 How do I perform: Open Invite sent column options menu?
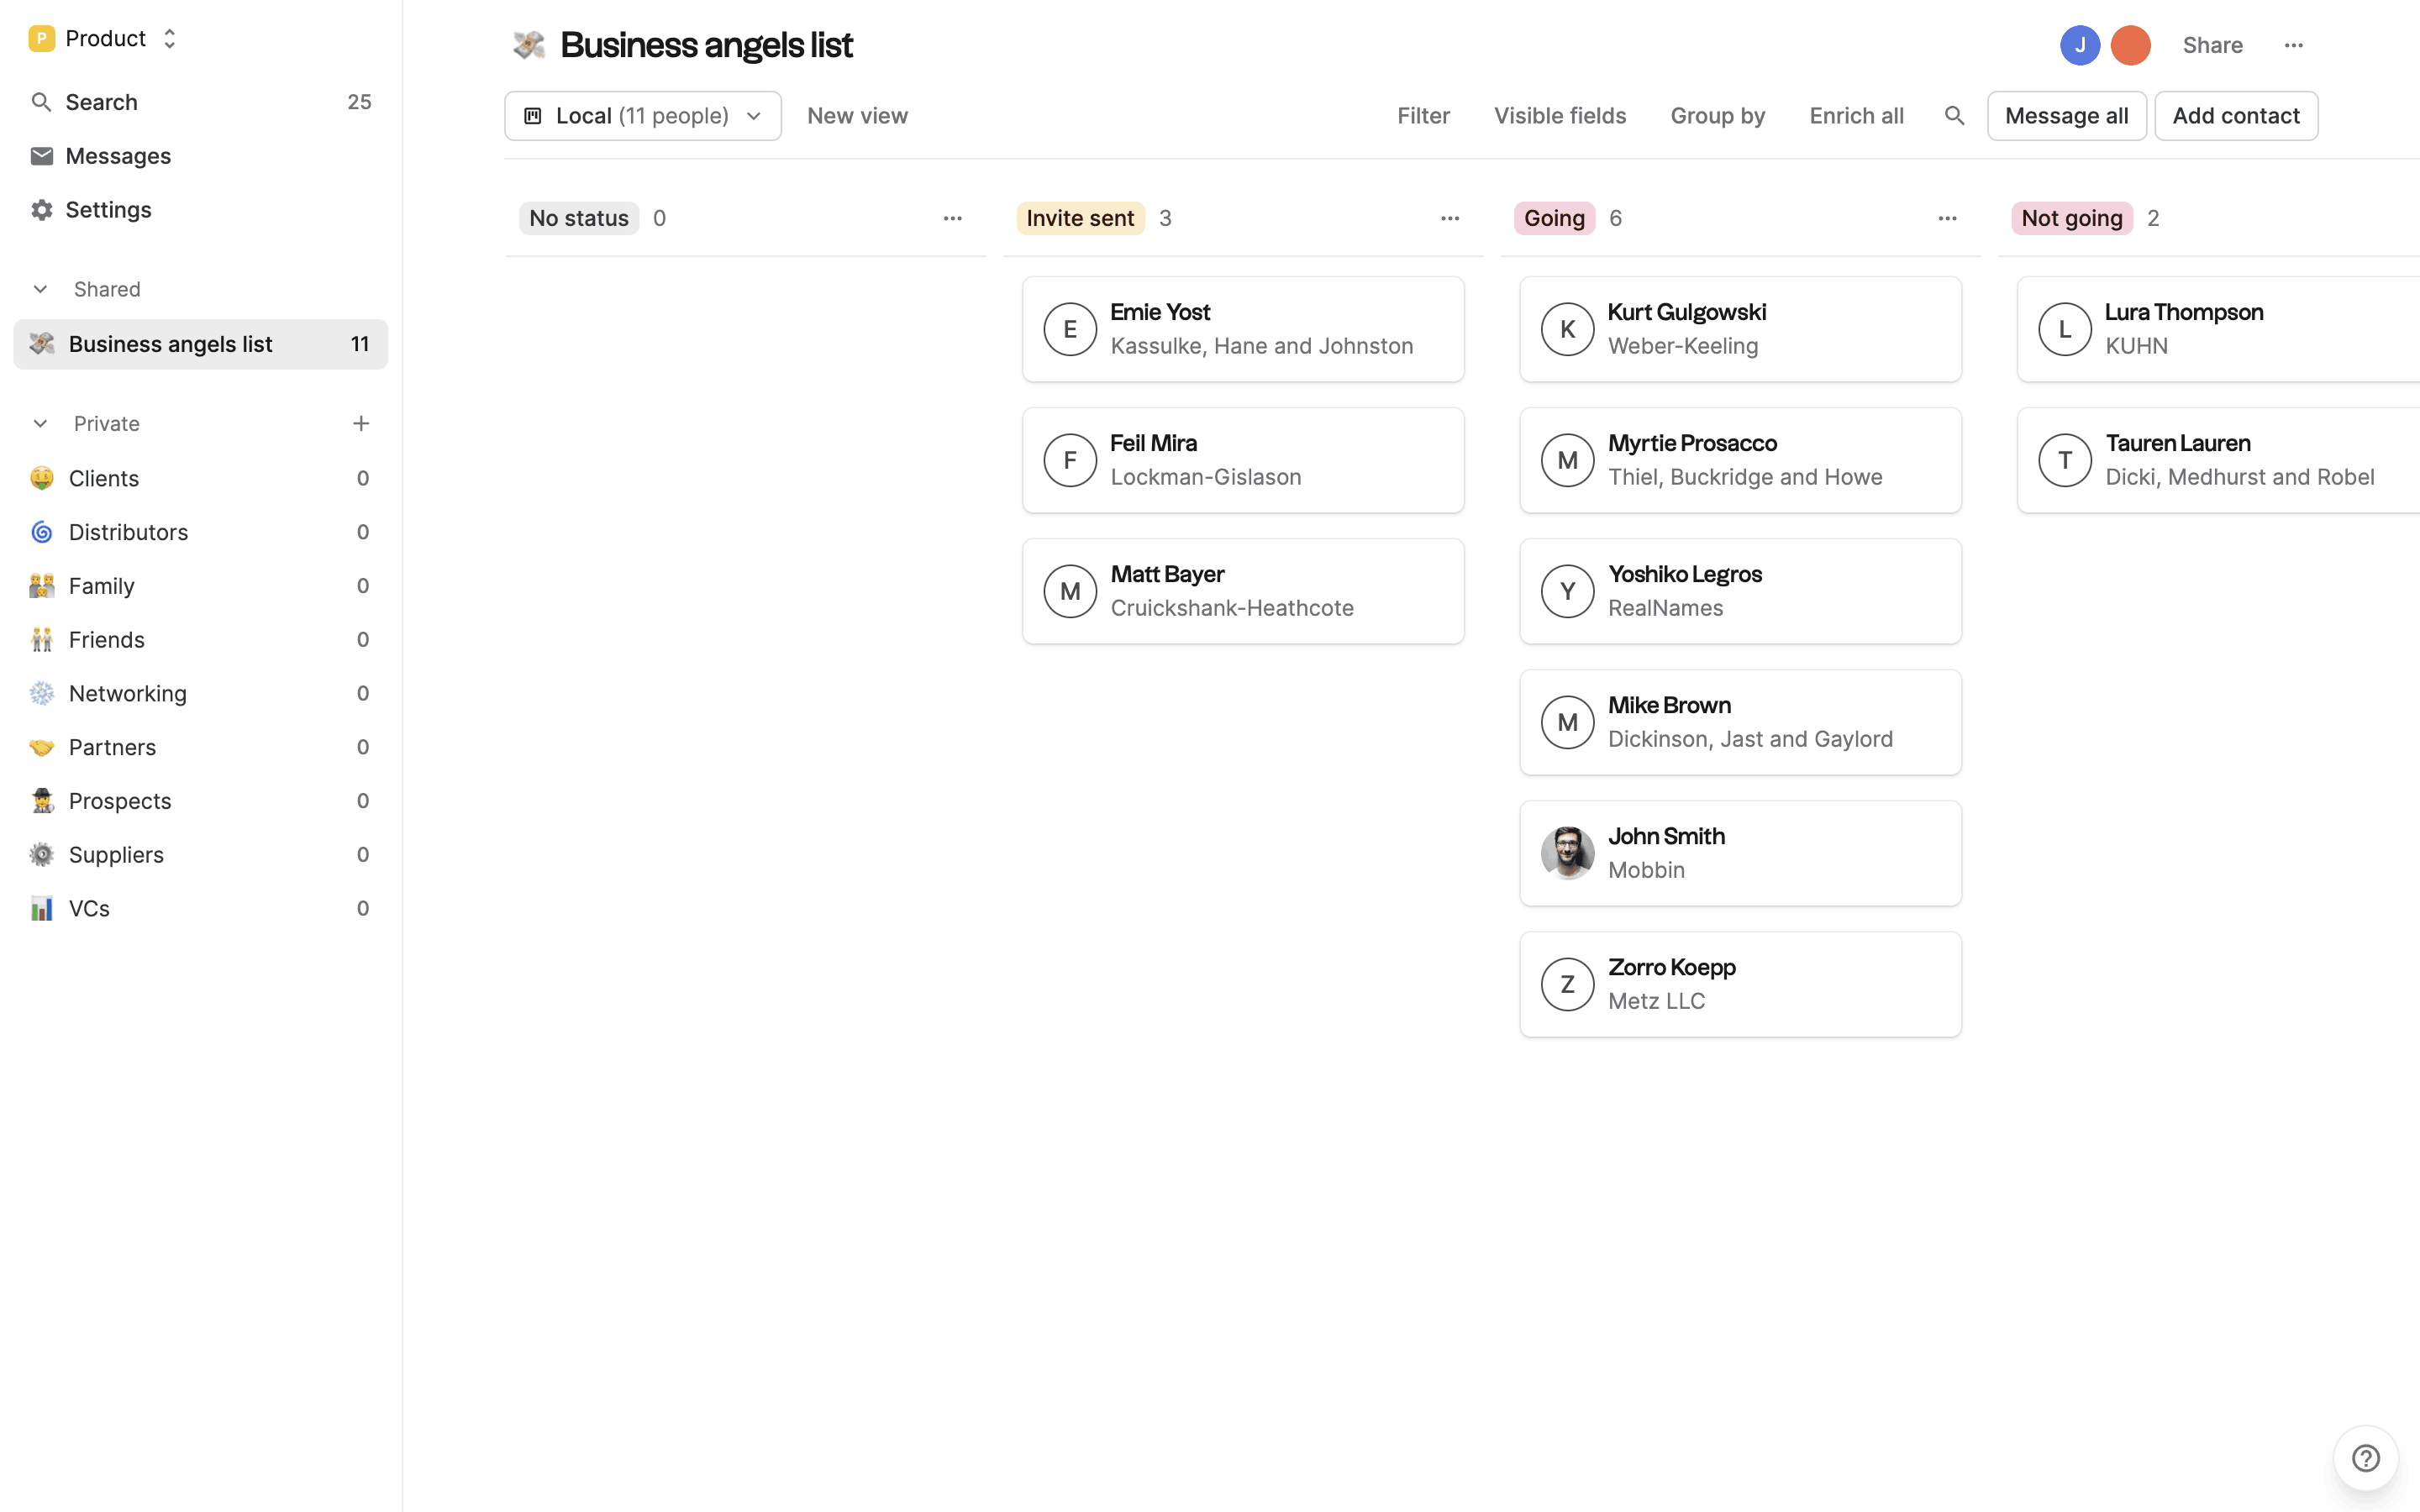[x=1449, y=218]
